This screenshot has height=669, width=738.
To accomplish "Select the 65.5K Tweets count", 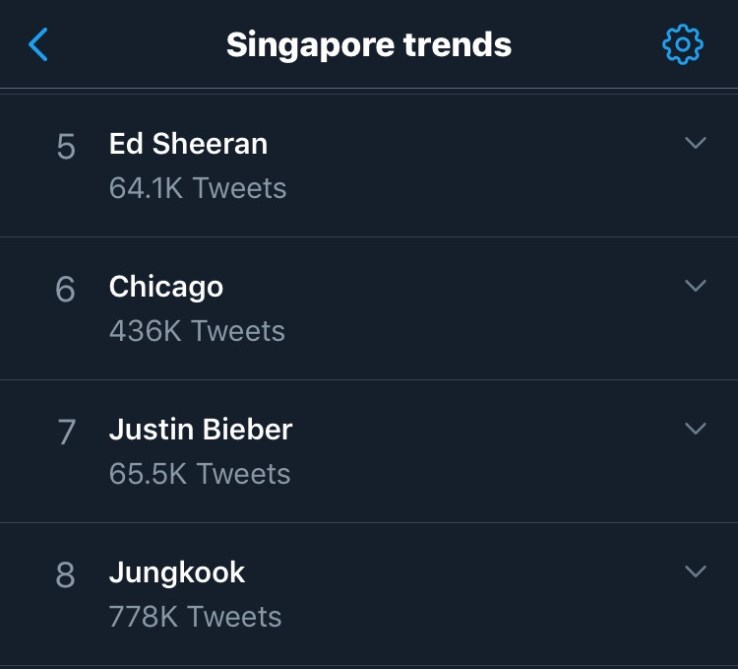I will coord(200,474).
